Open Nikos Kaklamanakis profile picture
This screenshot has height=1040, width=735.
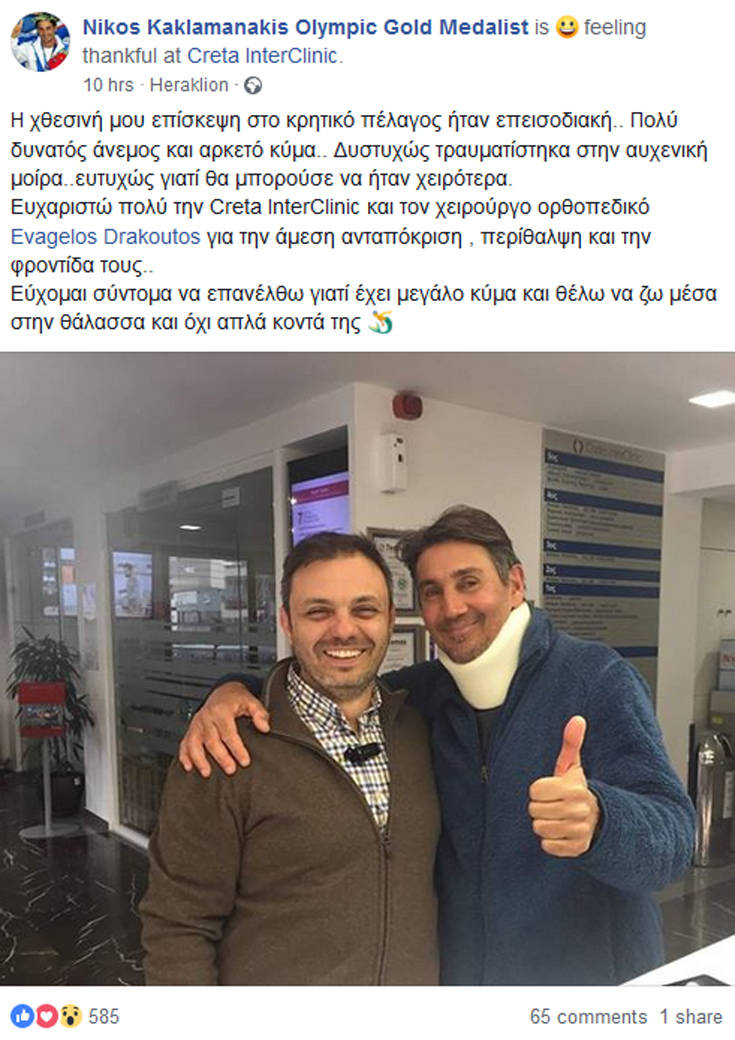(x=40, y=42)
